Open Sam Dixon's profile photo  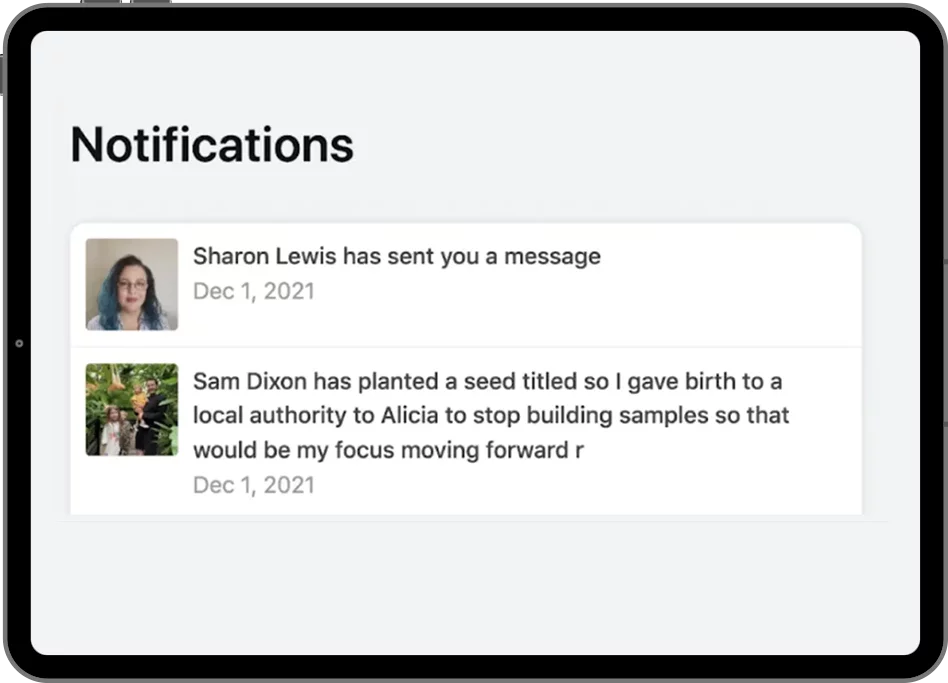132,409
